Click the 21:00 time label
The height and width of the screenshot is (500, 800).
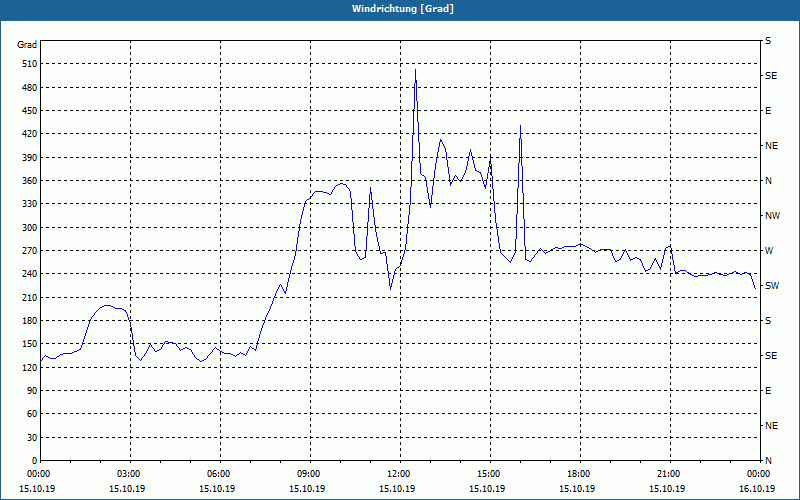[x=670, y=474]
